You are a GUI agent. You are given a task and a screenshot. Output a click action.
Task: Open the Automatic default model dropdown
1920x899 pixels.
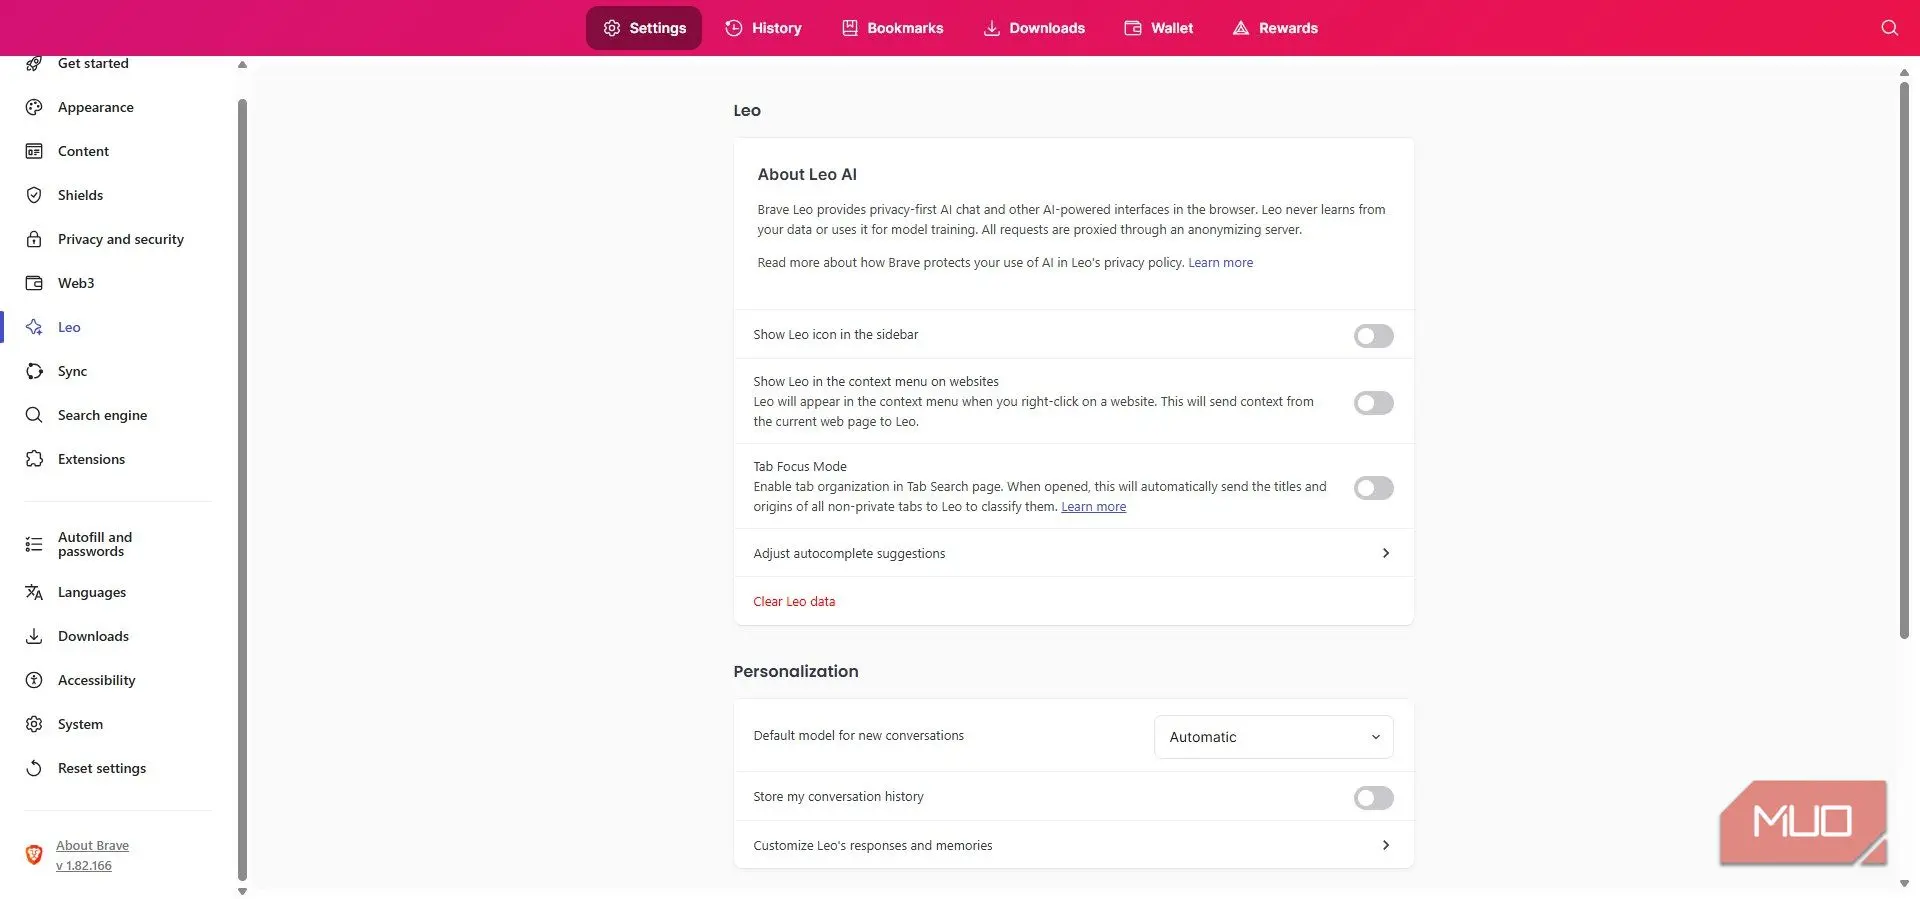pos(1273,737)
